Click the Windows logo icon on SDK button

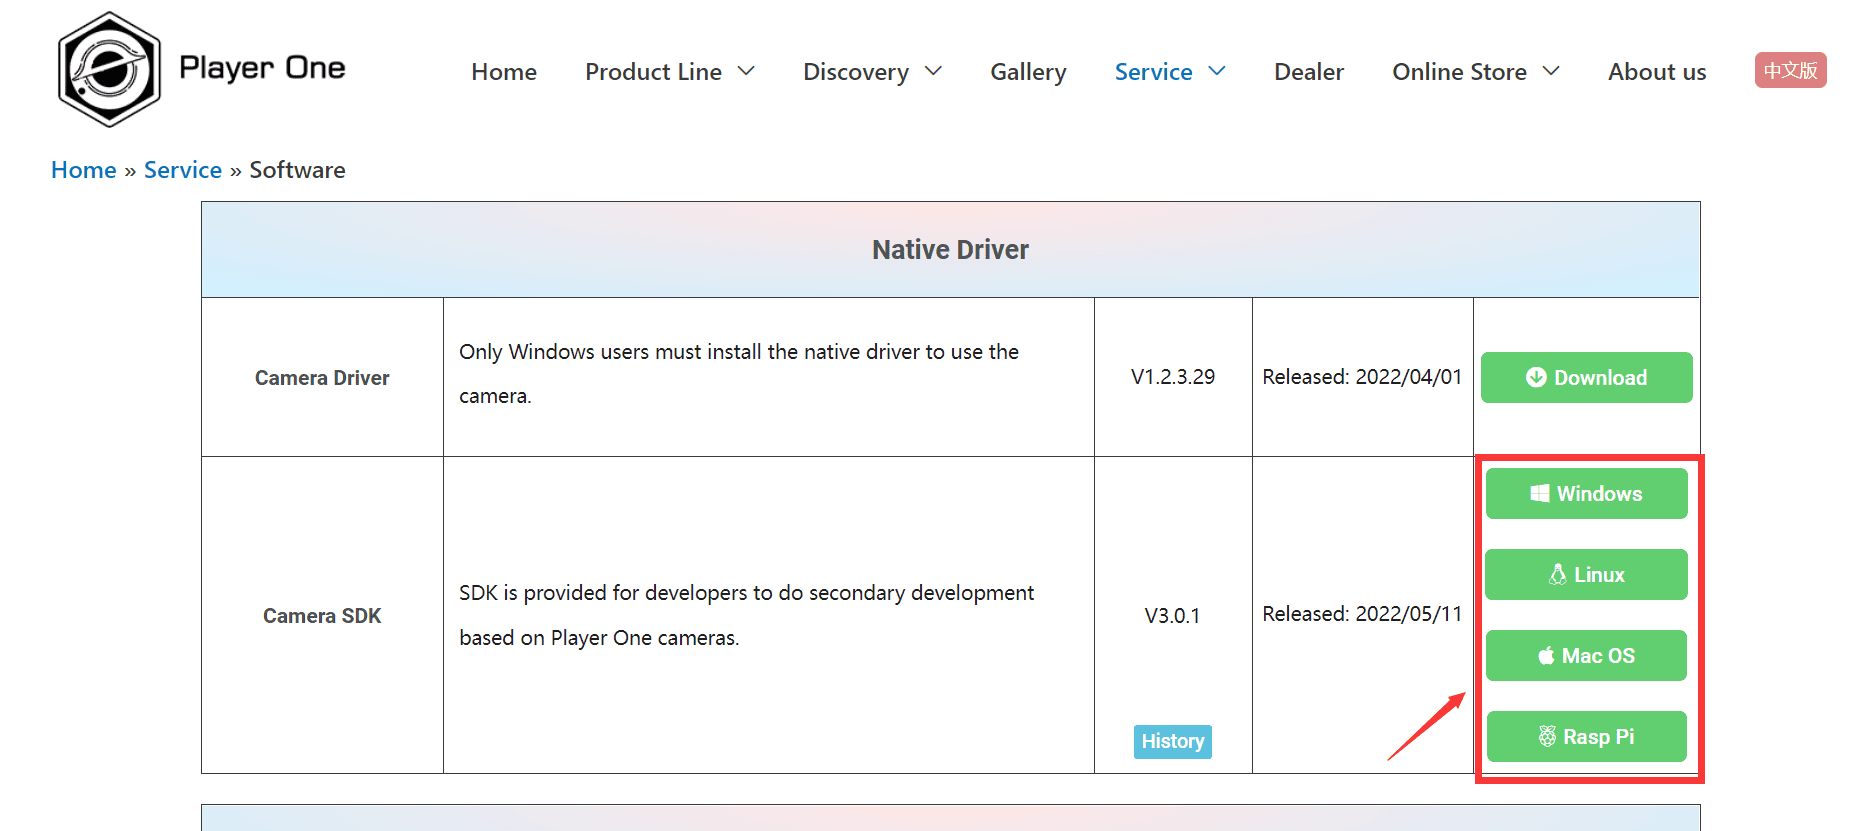(1539, 494)
